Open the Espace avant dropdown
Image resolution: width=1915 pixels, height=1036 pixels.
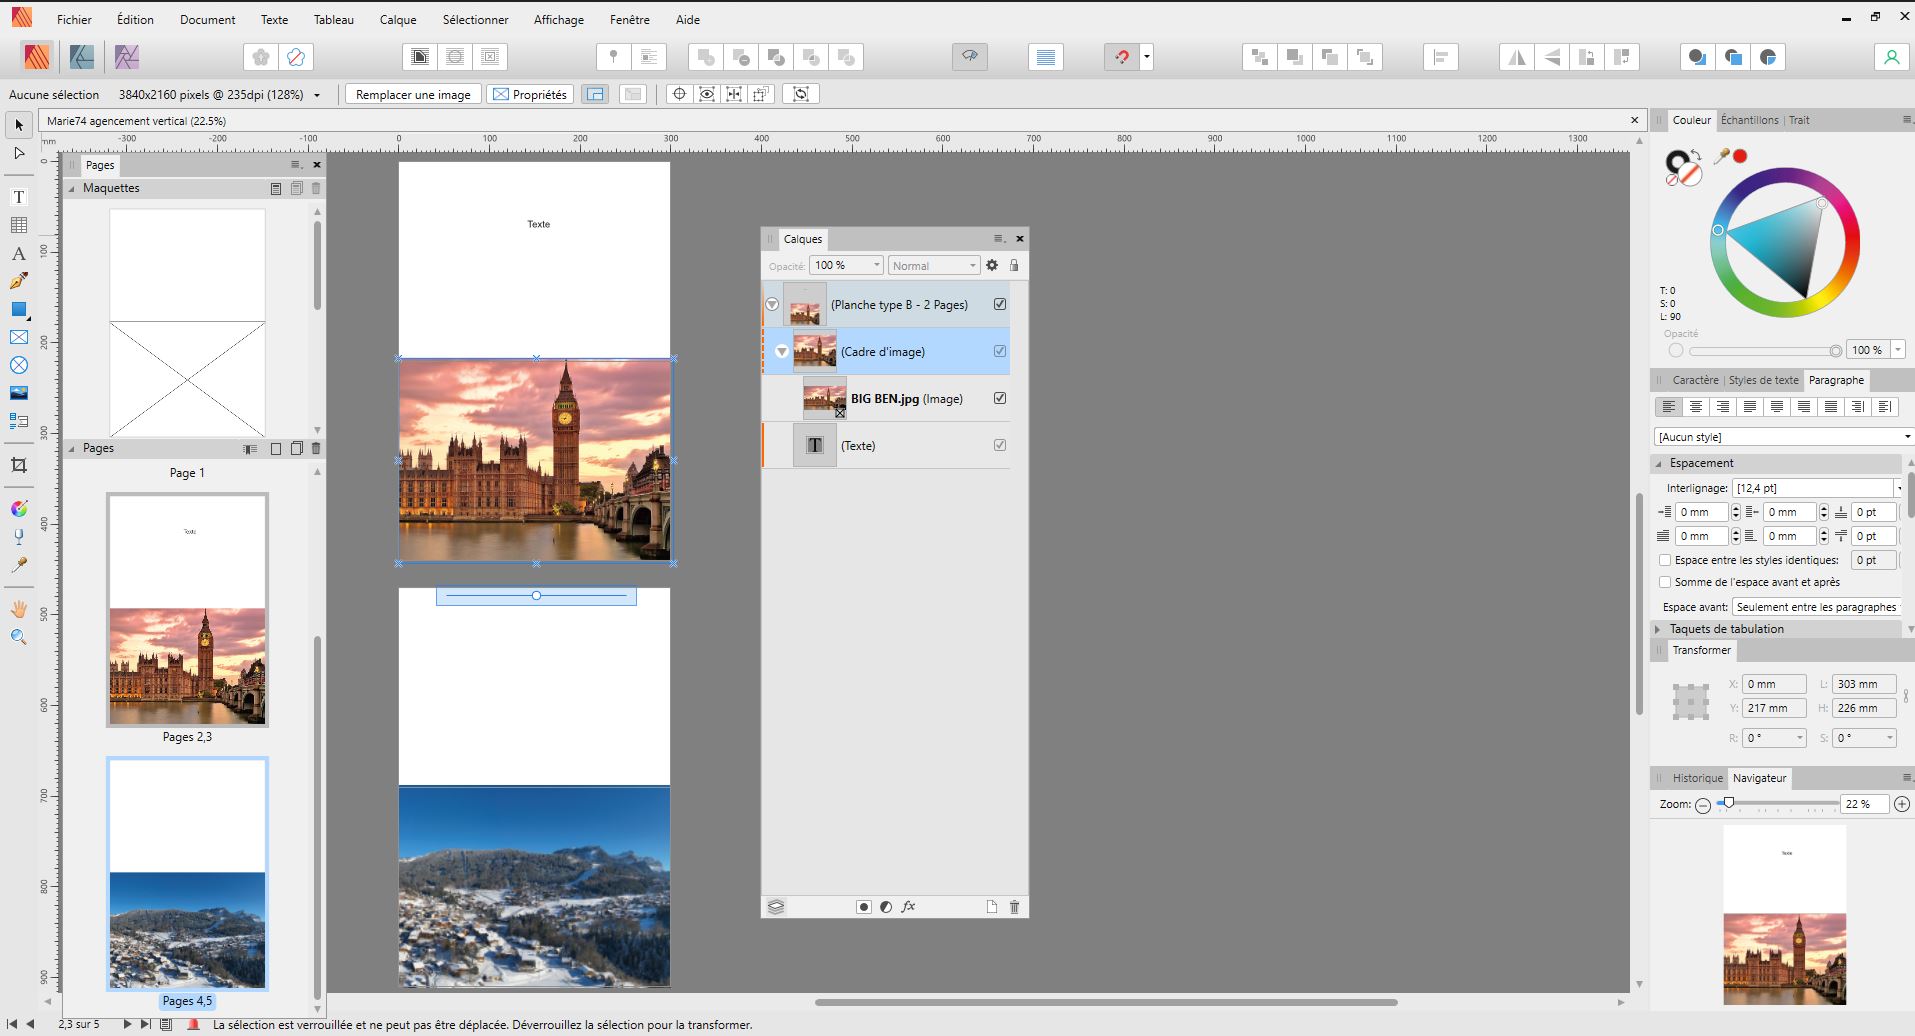1816,607
